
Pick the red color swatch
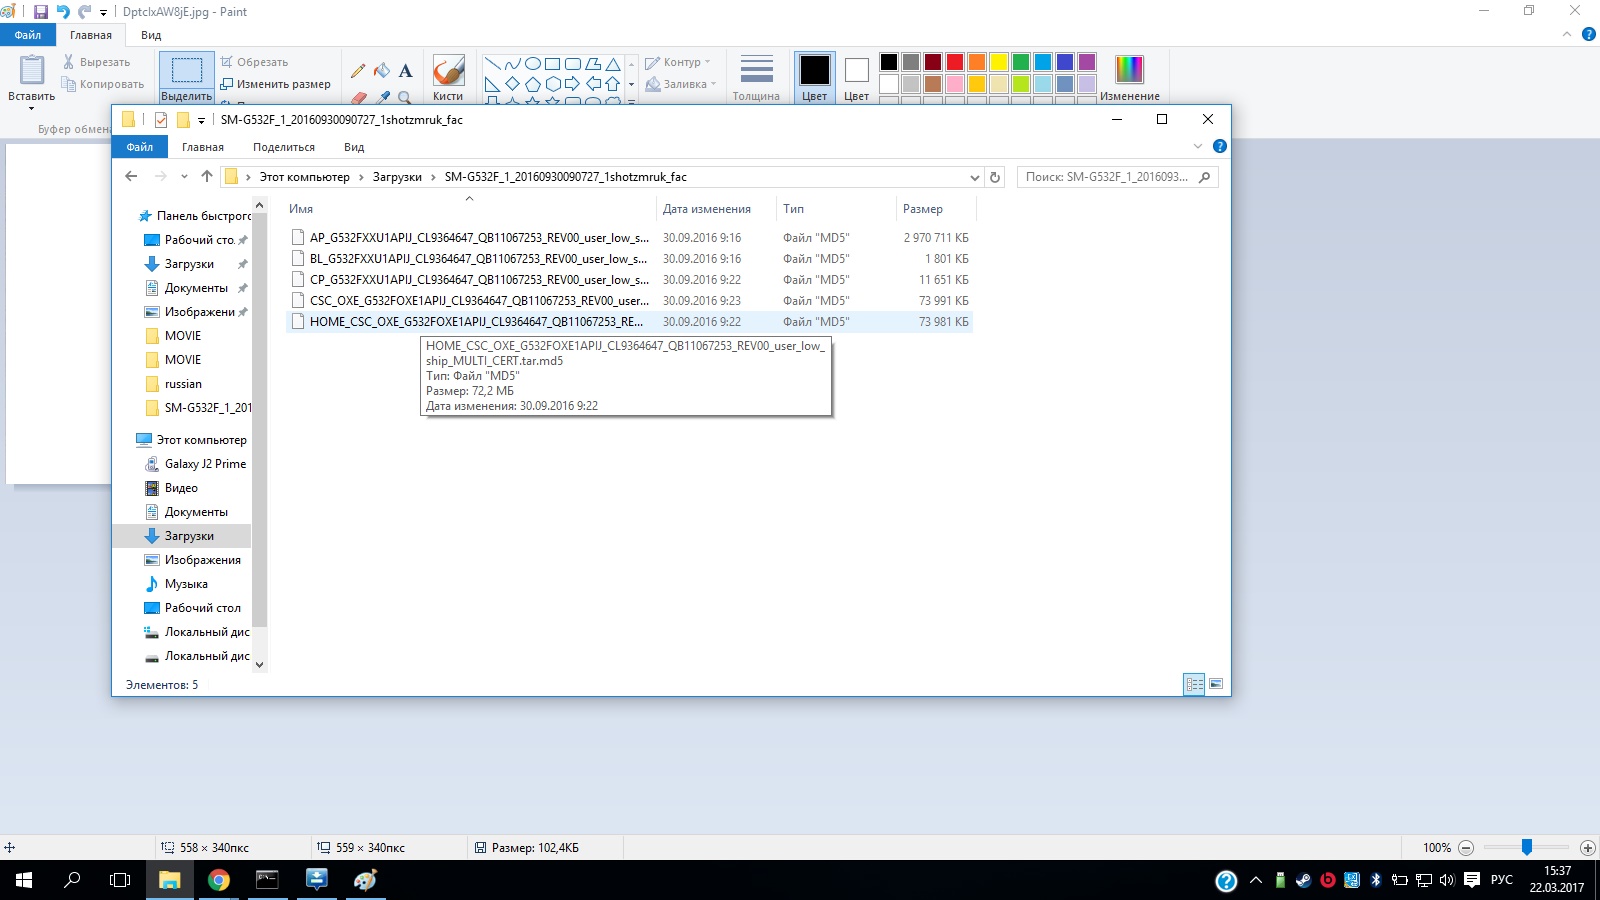[955, 62]
